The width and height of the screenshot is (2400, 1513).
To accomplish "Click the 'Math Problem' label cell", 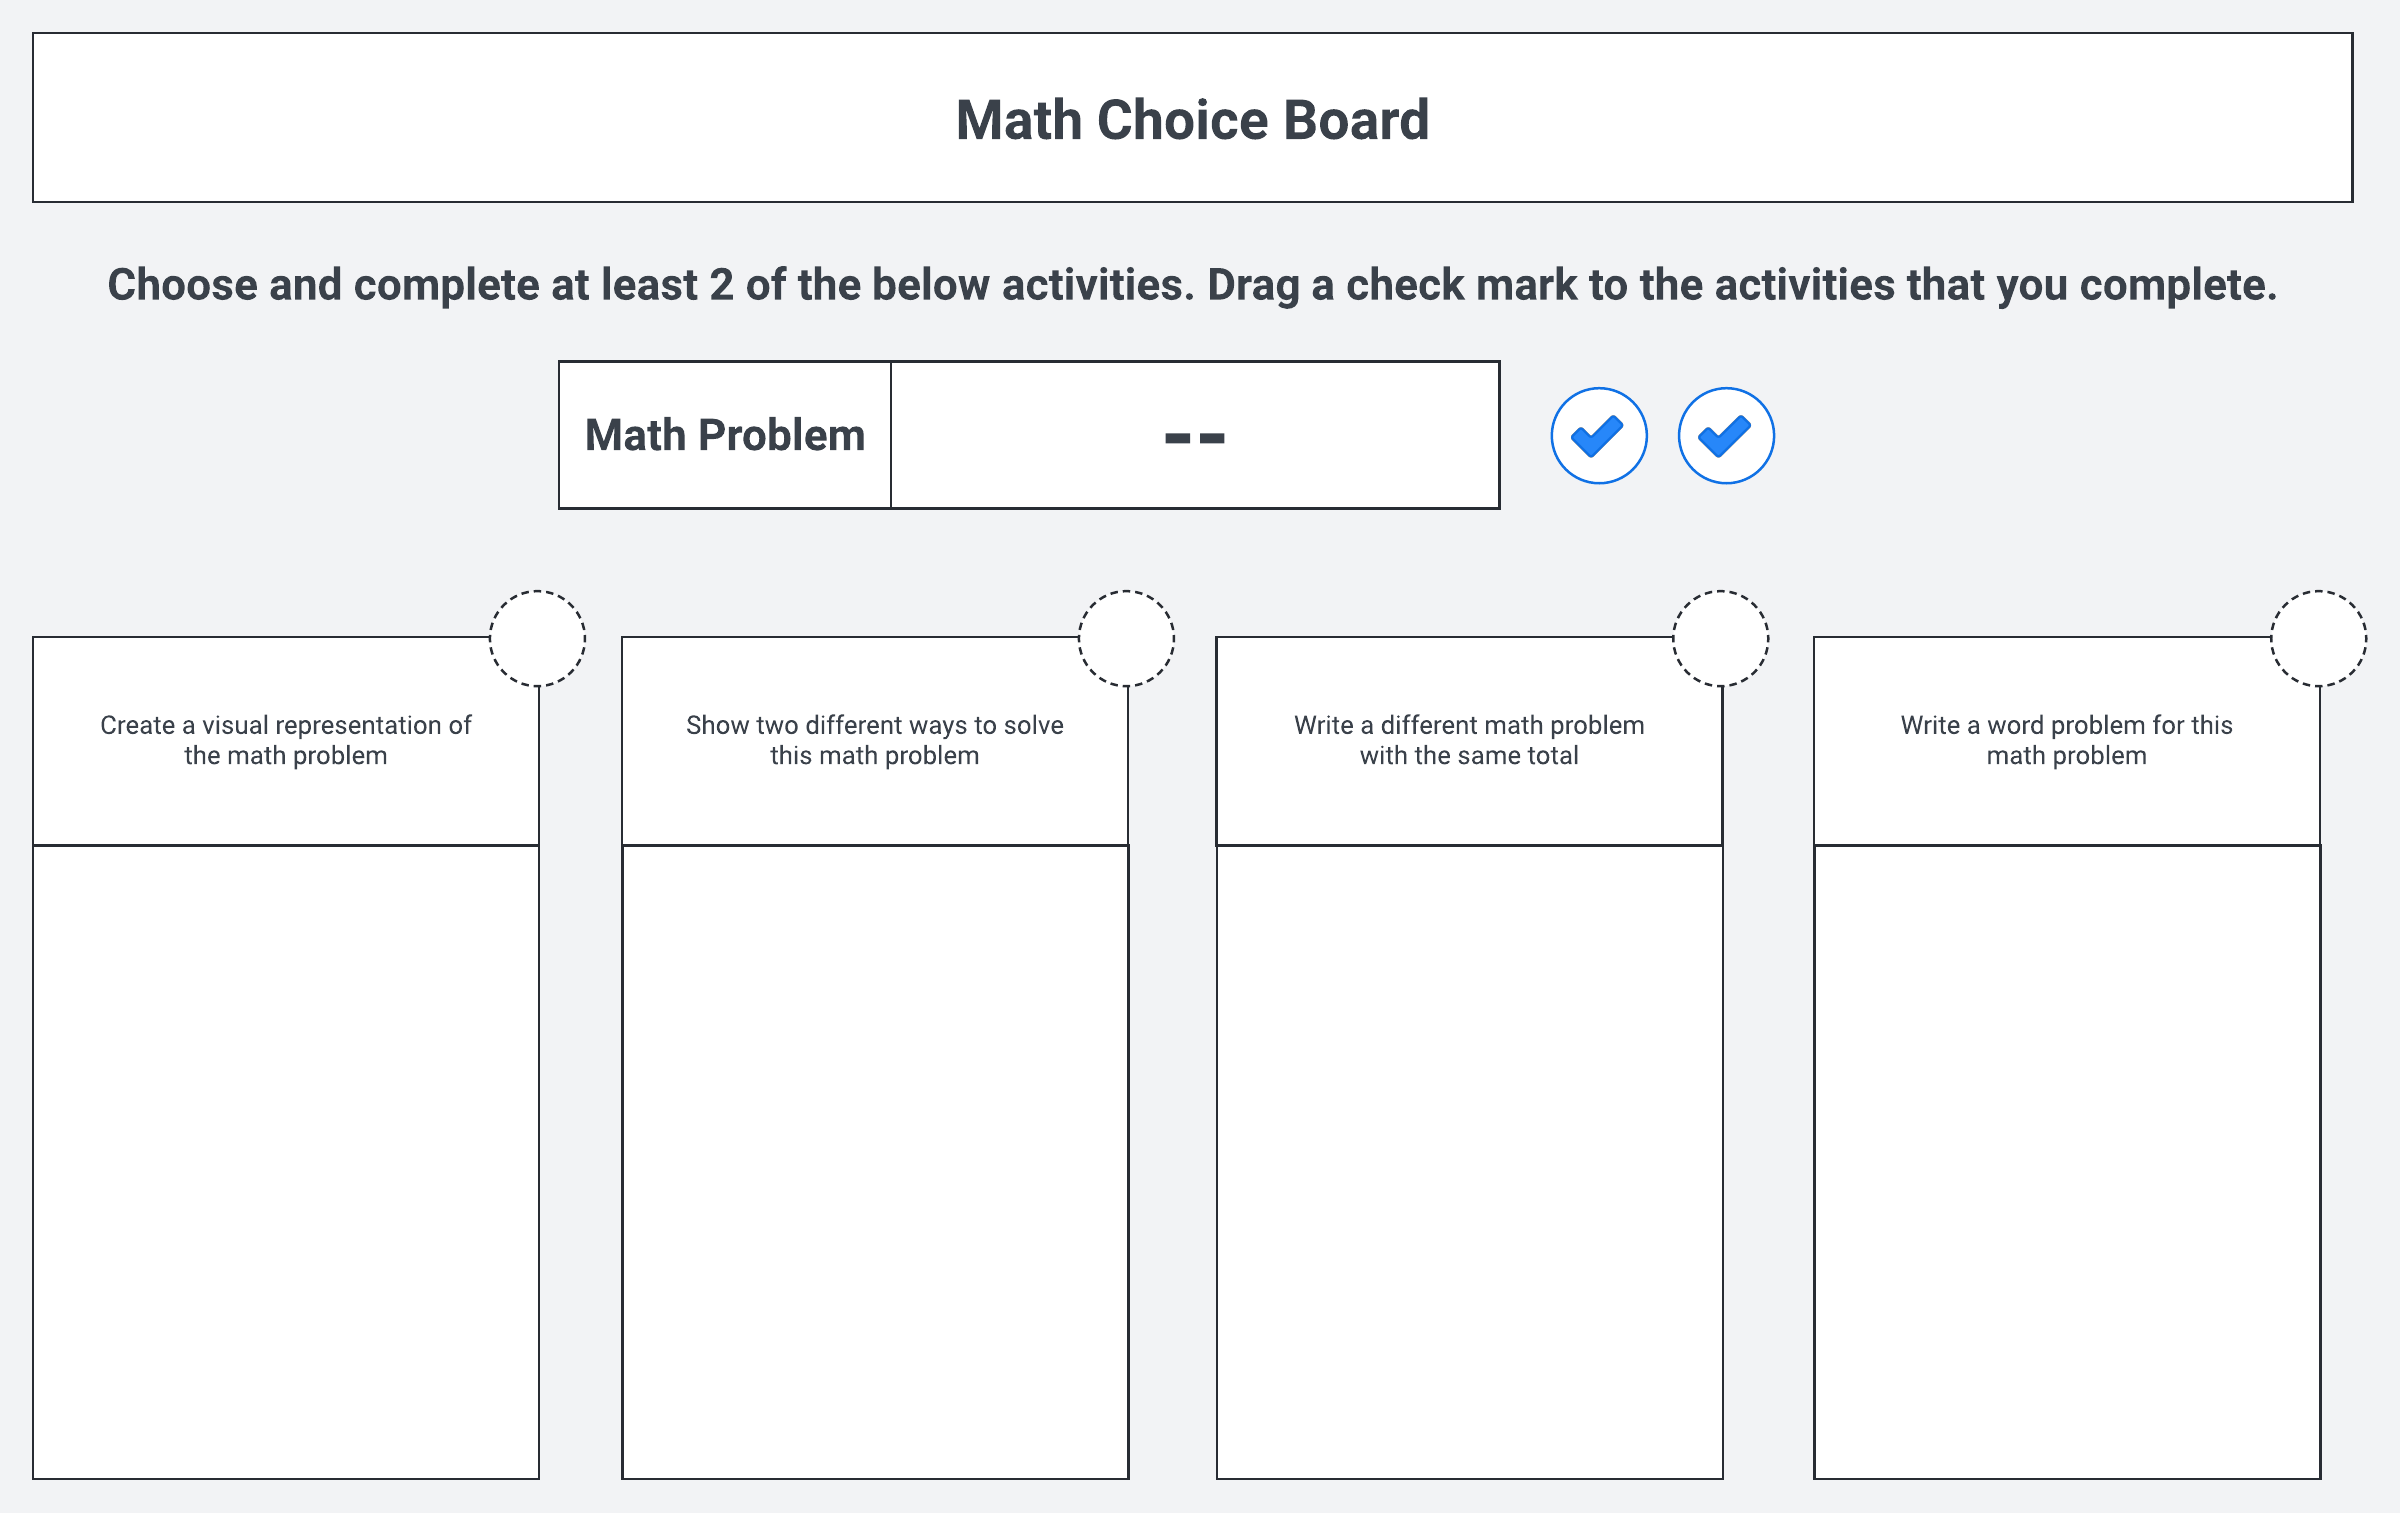I will pyautogui.click(x=725, y=436).
